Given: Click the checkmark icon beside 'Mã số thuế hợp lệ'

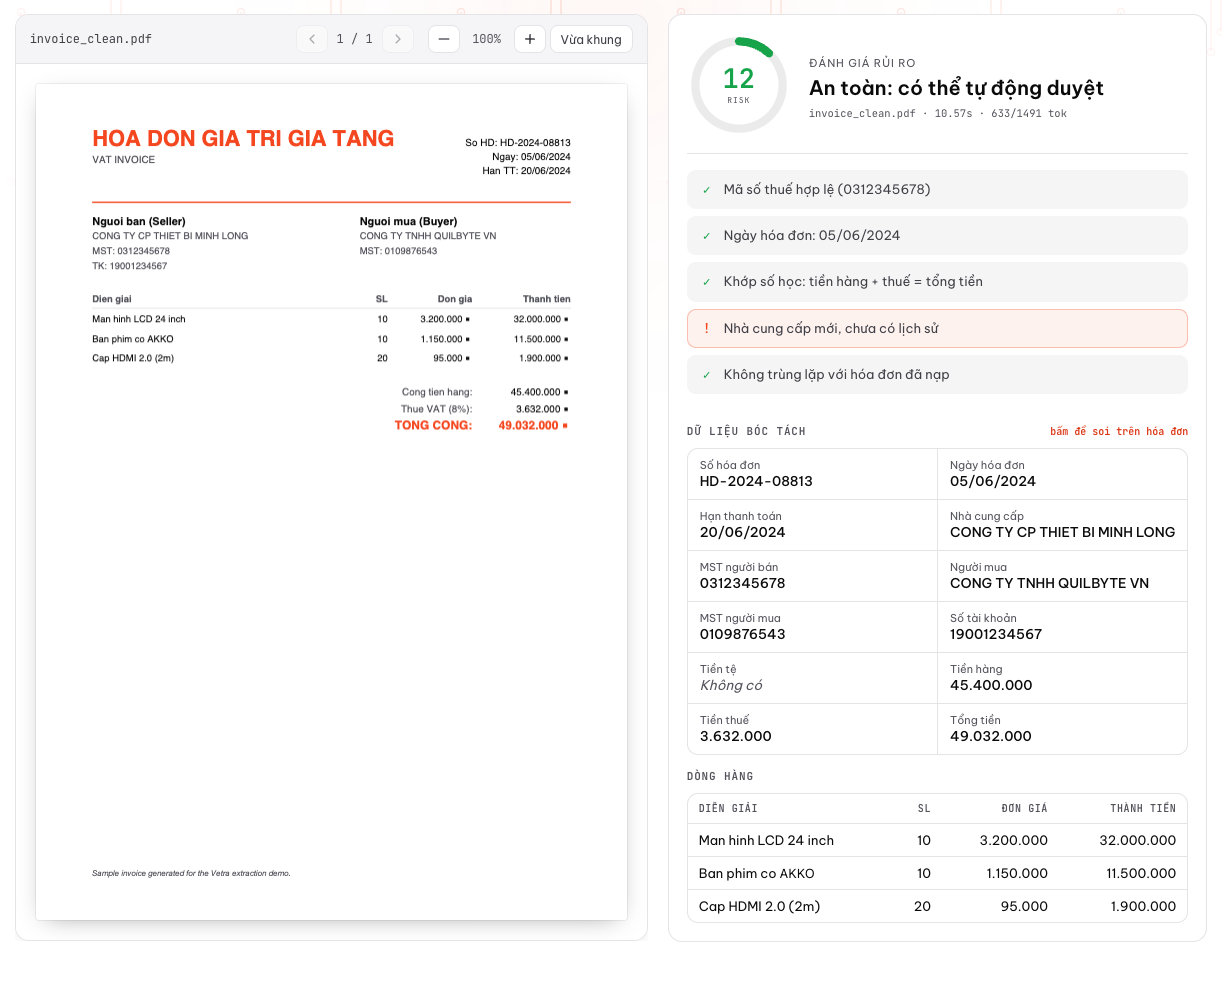Looking at the screenshot, I should (x=706, y=190).
